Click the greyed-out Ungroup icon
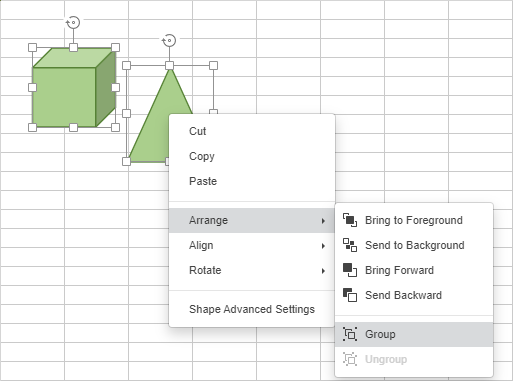The height and width of the screenshot is (381, 513). point(350,359)
